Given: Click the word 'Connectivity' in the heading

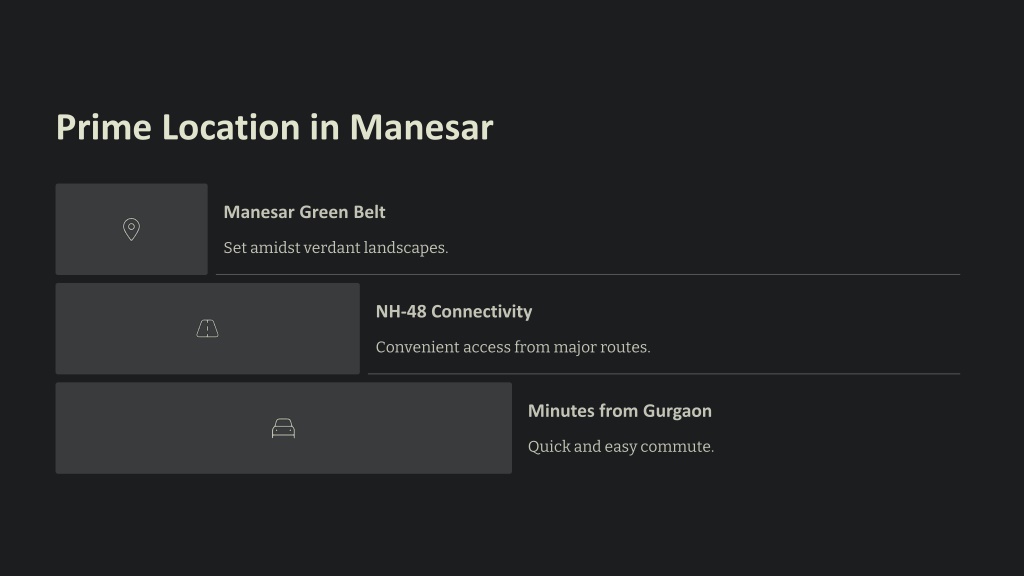Looking at the screenshot, I should tap(482, 312).
